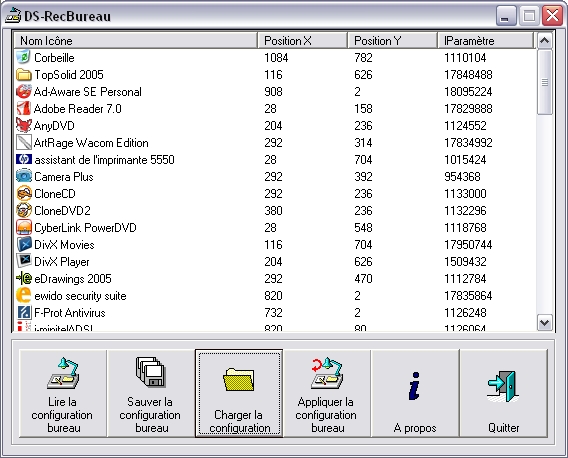This screenshot has width=568, height=458.
Task: Click the vertical scrollbar thumb
Action: coord(544,82)
